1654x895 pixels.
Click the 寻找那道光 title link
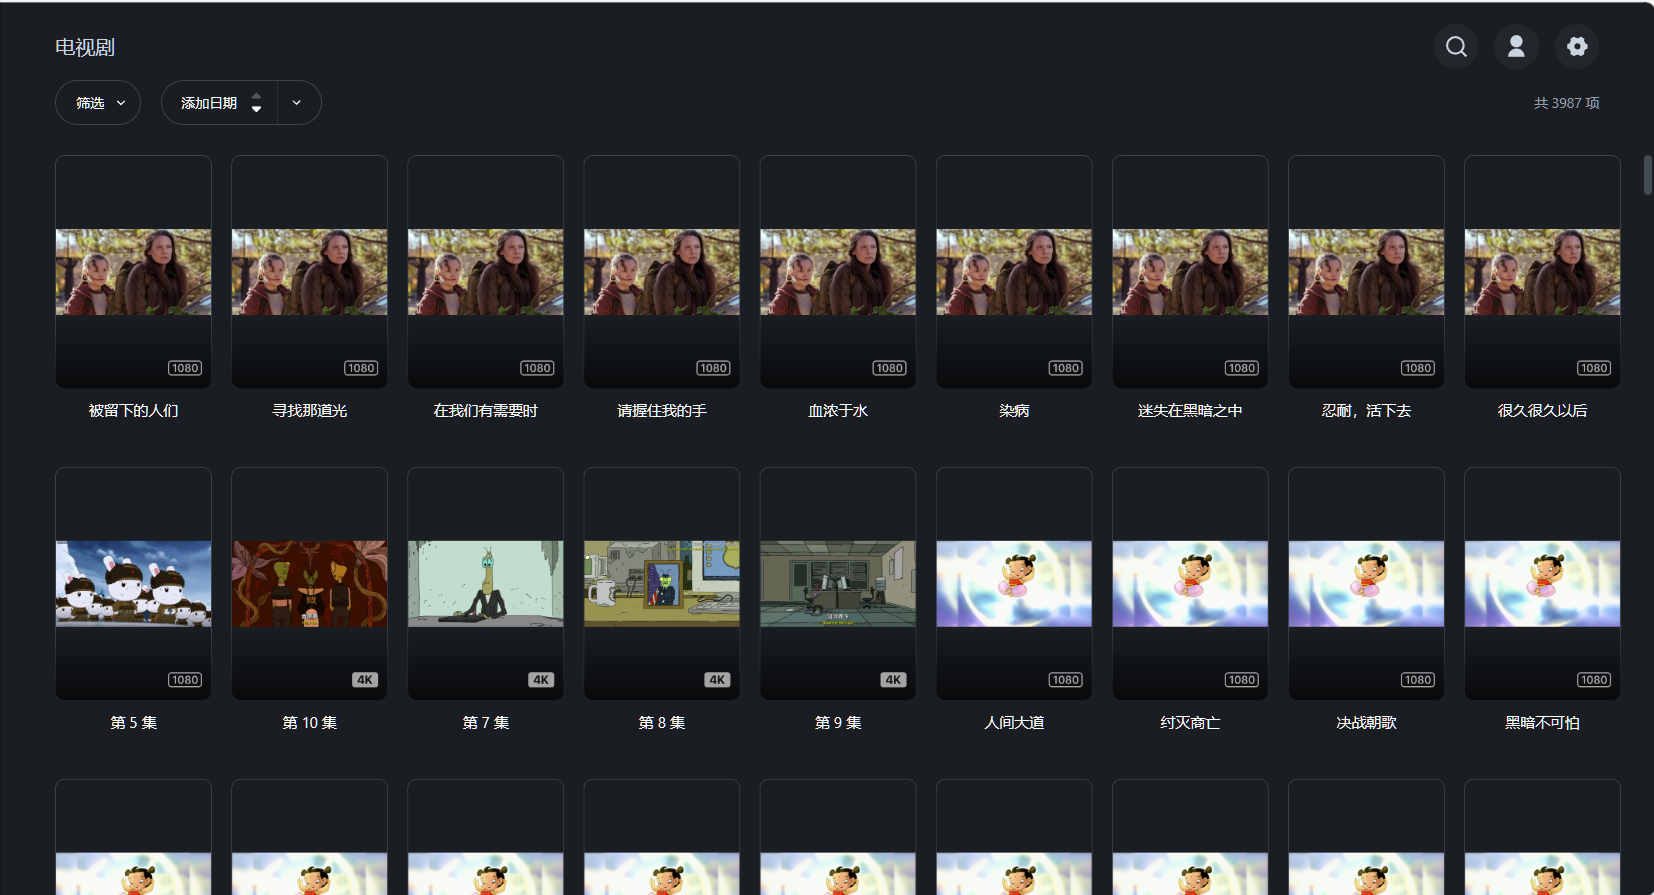click(309, 411)
